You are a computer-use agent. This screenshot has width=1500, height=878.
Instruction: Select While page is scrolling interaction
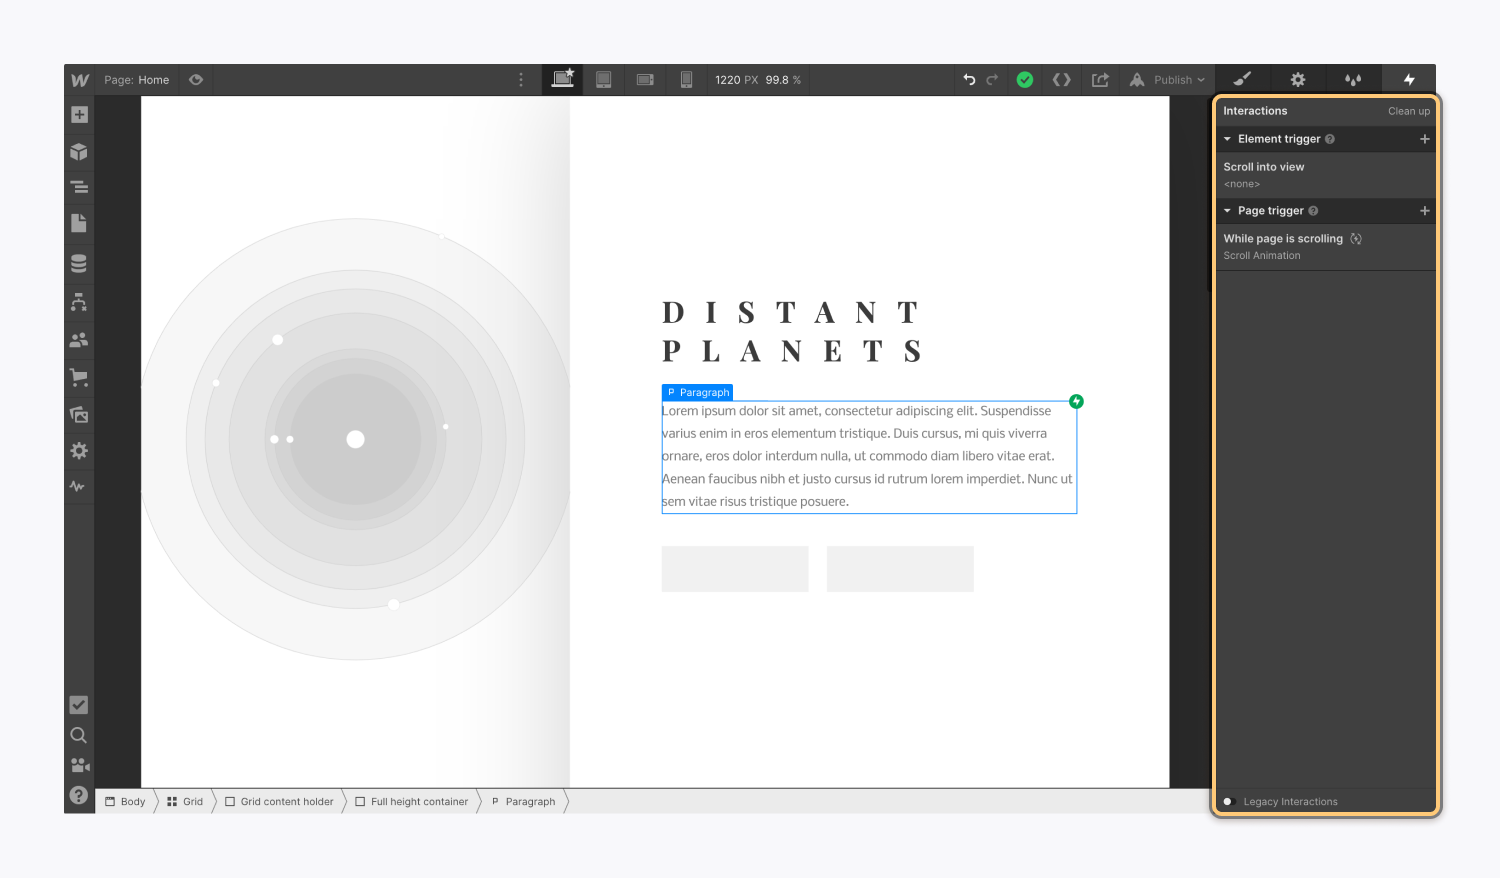click(x=1326, y=247)
